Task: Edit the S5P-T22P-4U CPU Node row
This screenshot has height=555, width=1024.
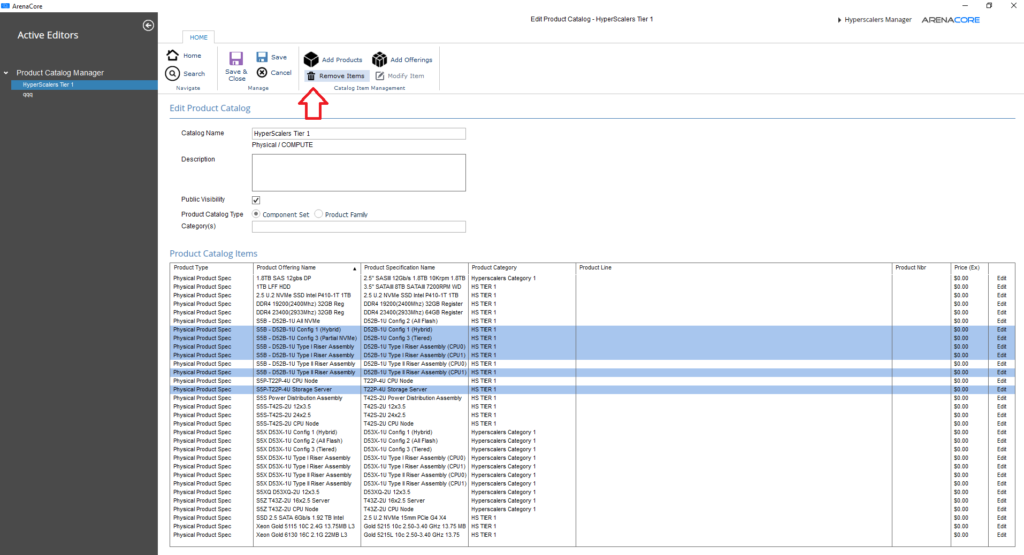Action: [1001, 381]
